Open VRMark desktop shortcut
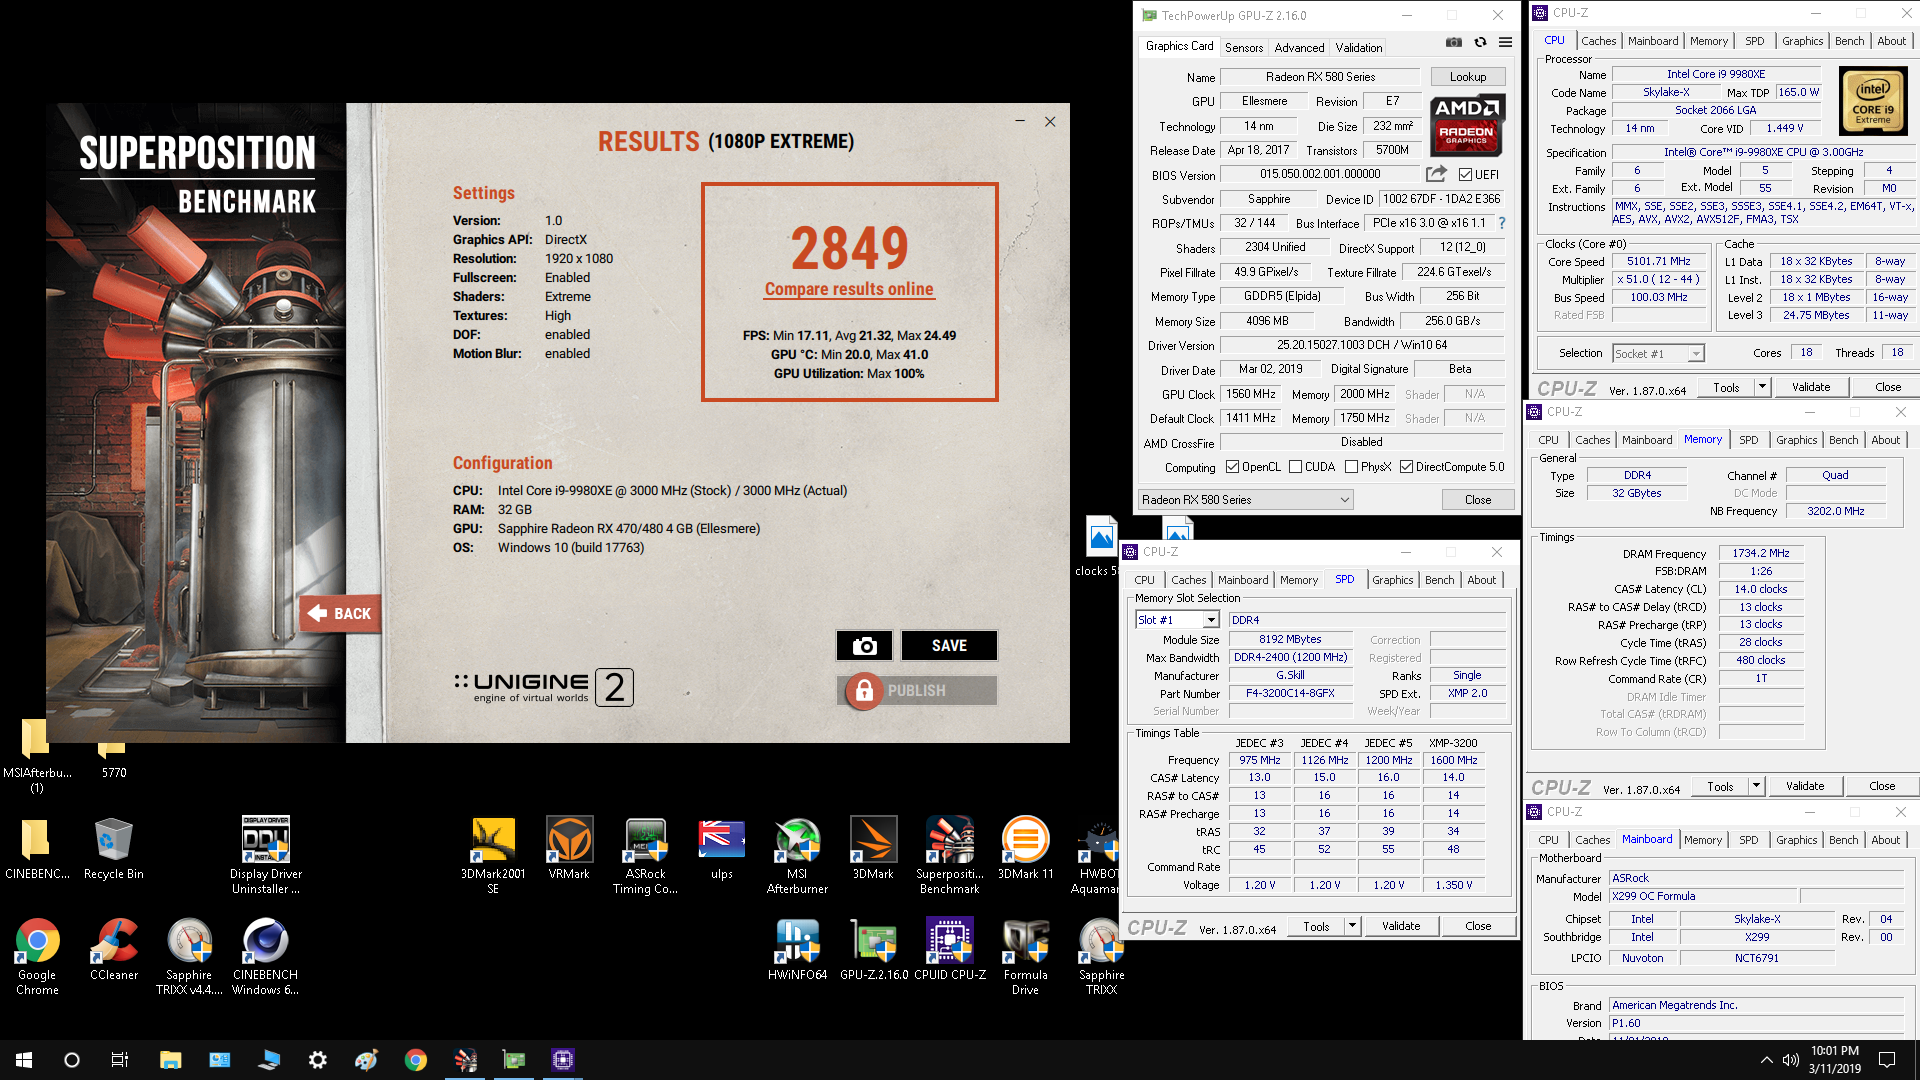The height and width of the screenshot is (1080, 1920). tap(569, 848)
